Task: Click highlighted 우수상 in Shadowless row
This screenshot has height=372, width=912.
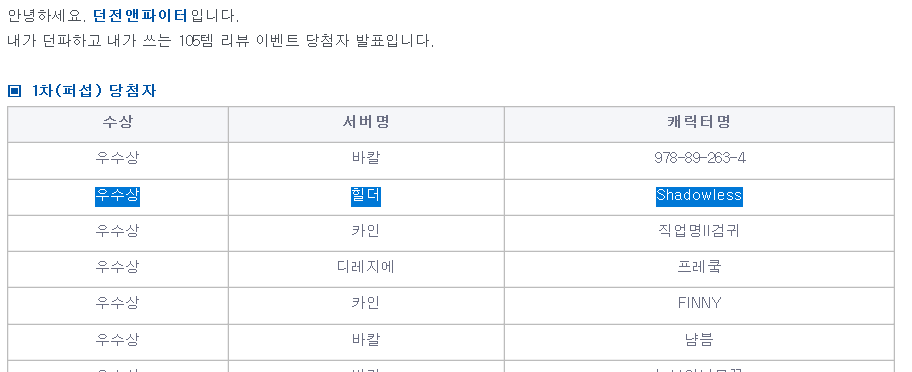Action: click(117, 196)
